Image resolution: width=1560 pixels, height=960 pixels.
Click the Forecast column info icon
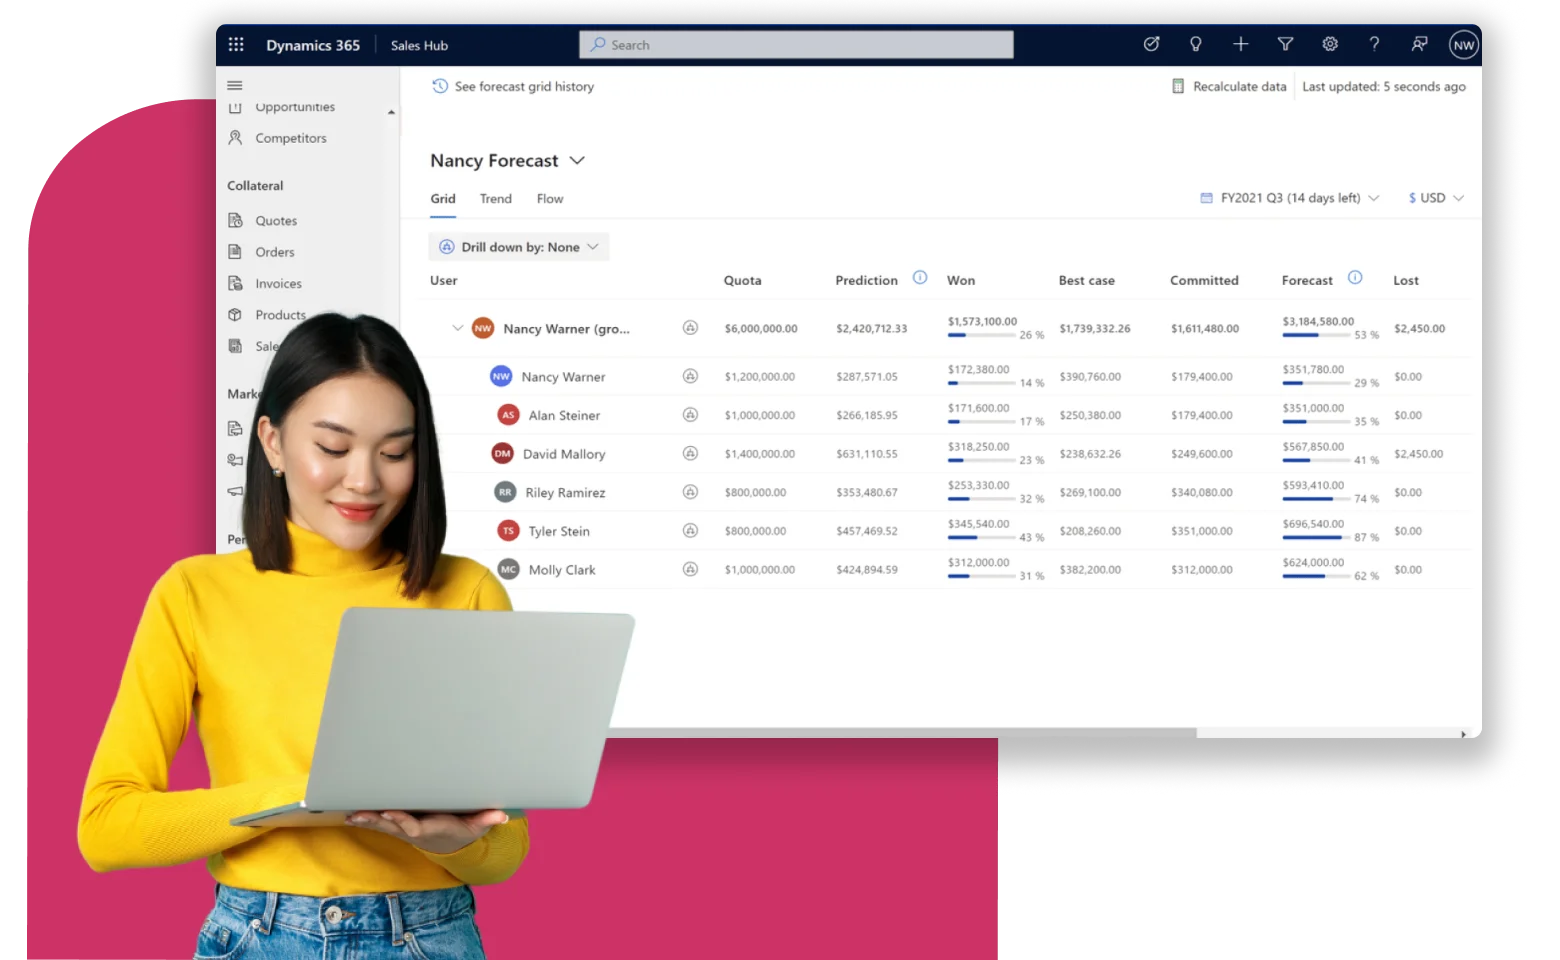pyautogui.click(x=1355, y=278)
